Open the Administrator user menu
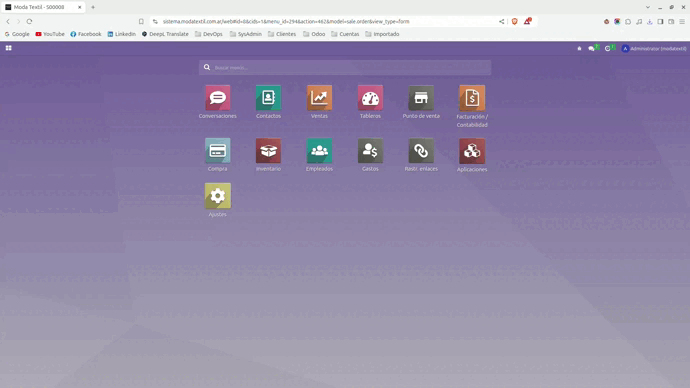 [x=654, y=48]
